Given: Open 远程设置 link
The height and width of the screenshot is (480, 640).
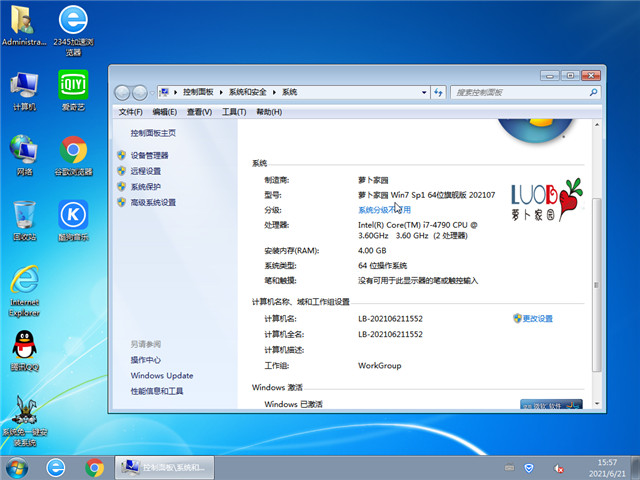Looking at the screenshot, I should point(146,171).
